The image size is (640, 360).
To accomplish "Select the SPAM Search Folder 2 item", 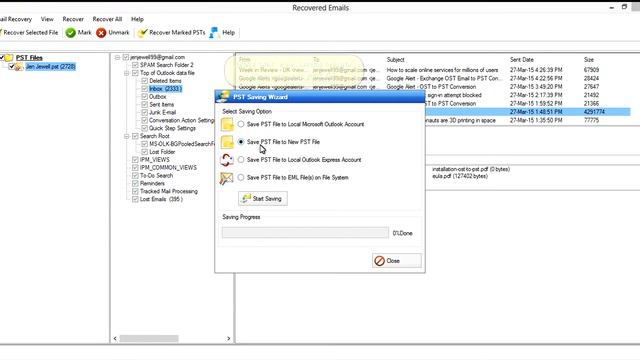I will click(167, 65).
